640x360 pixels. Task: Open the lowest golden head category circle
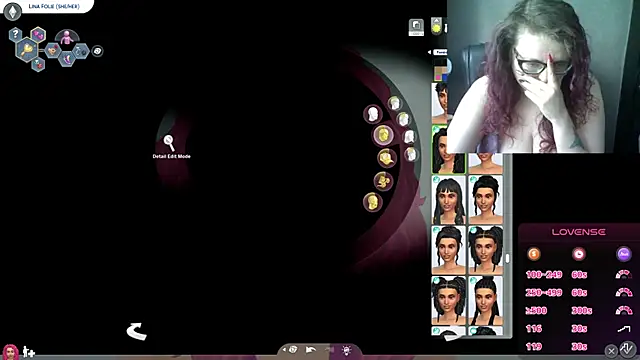click(x=372, y=202)
